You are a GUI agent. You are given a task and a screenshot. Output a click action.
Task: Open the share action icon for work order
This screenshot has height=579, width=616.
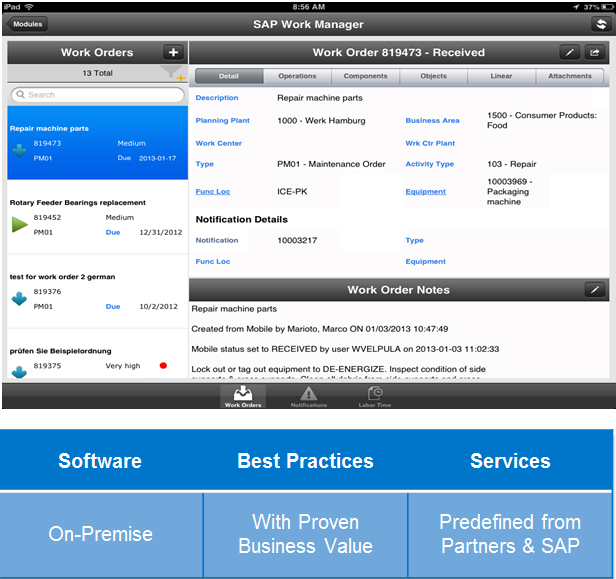click(x=595, y=53)
